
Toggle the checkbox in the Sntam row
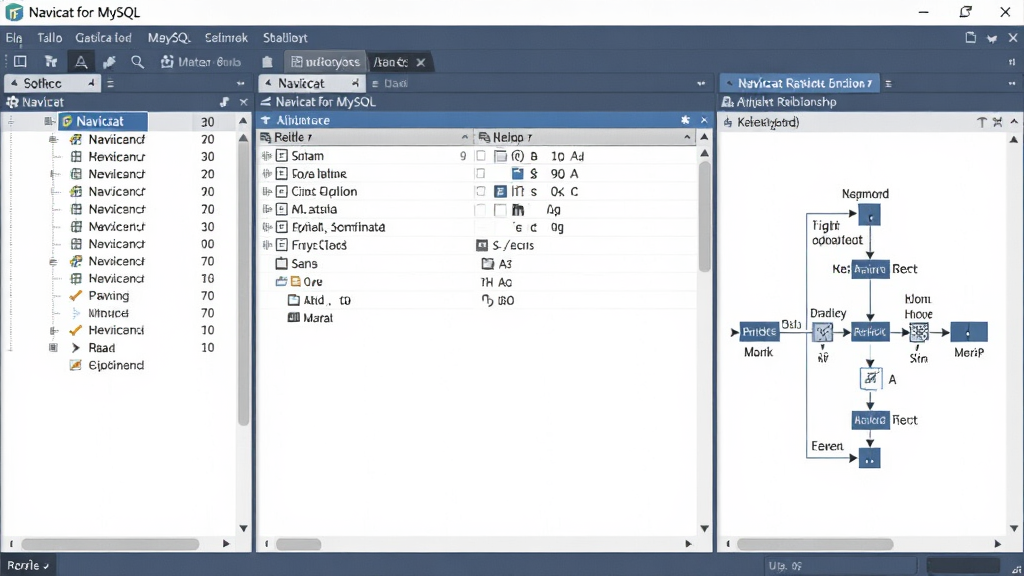point(481,156)
